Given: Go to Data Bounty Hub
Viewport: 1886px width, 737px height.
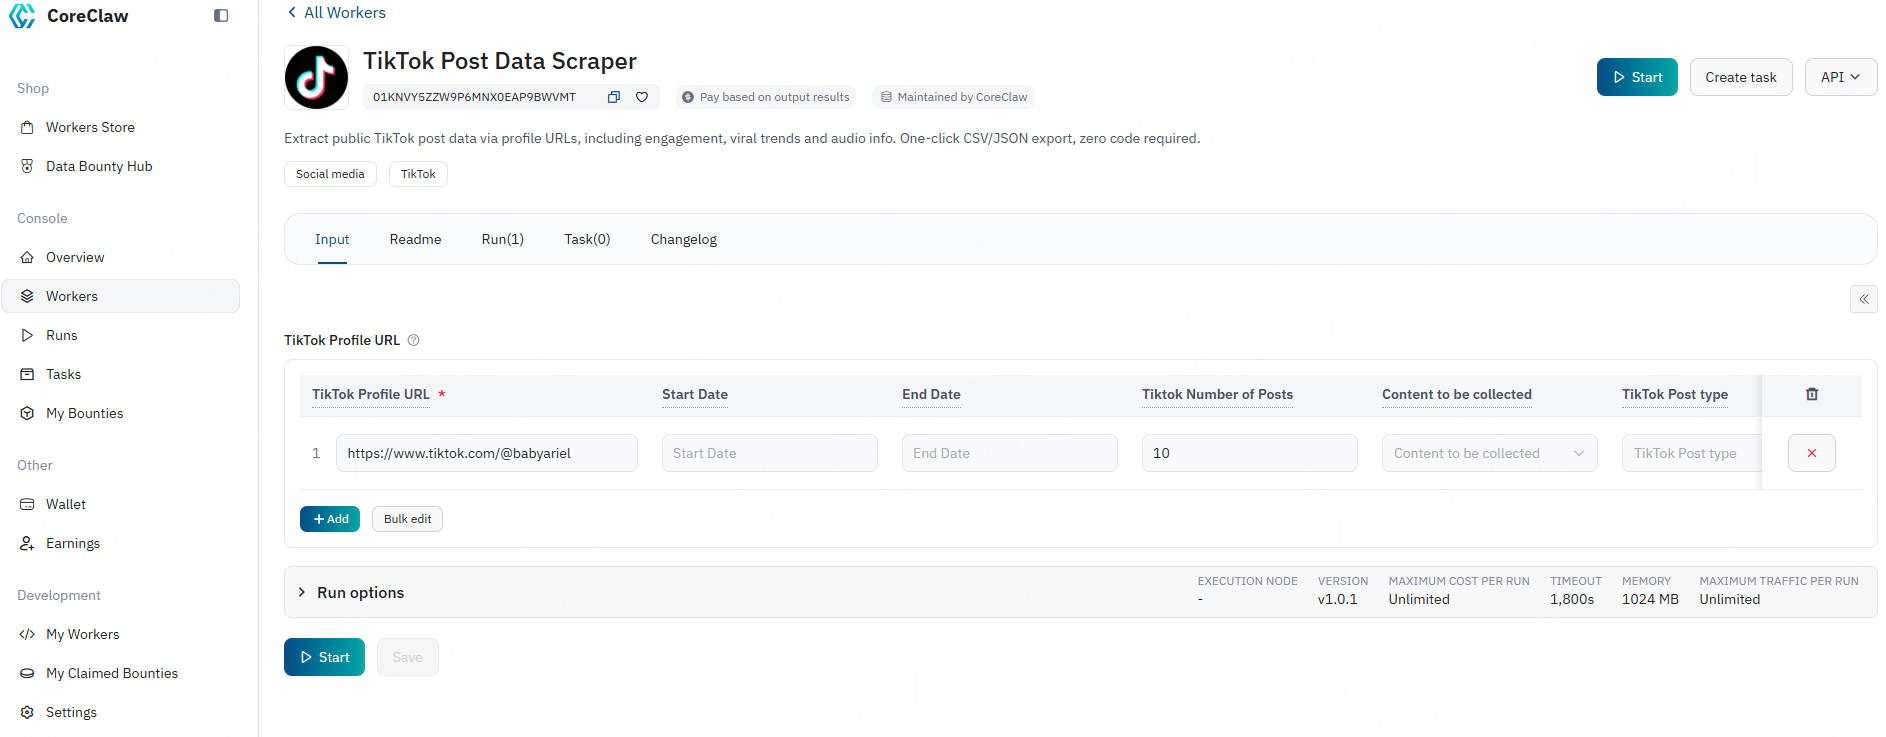Looking at the screenshot, I should tap(98, 166).
